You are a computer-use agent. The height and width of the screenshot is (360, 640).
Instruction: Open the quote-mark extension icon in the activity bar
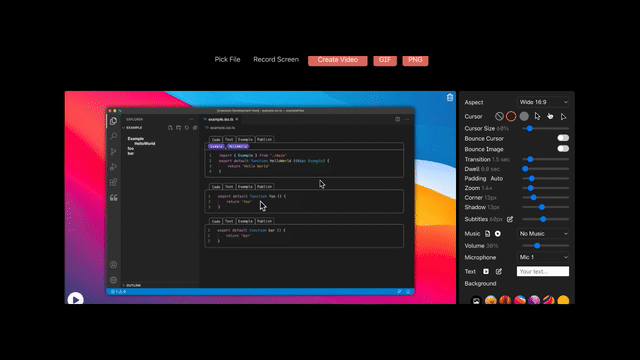[x=113, y=198]
